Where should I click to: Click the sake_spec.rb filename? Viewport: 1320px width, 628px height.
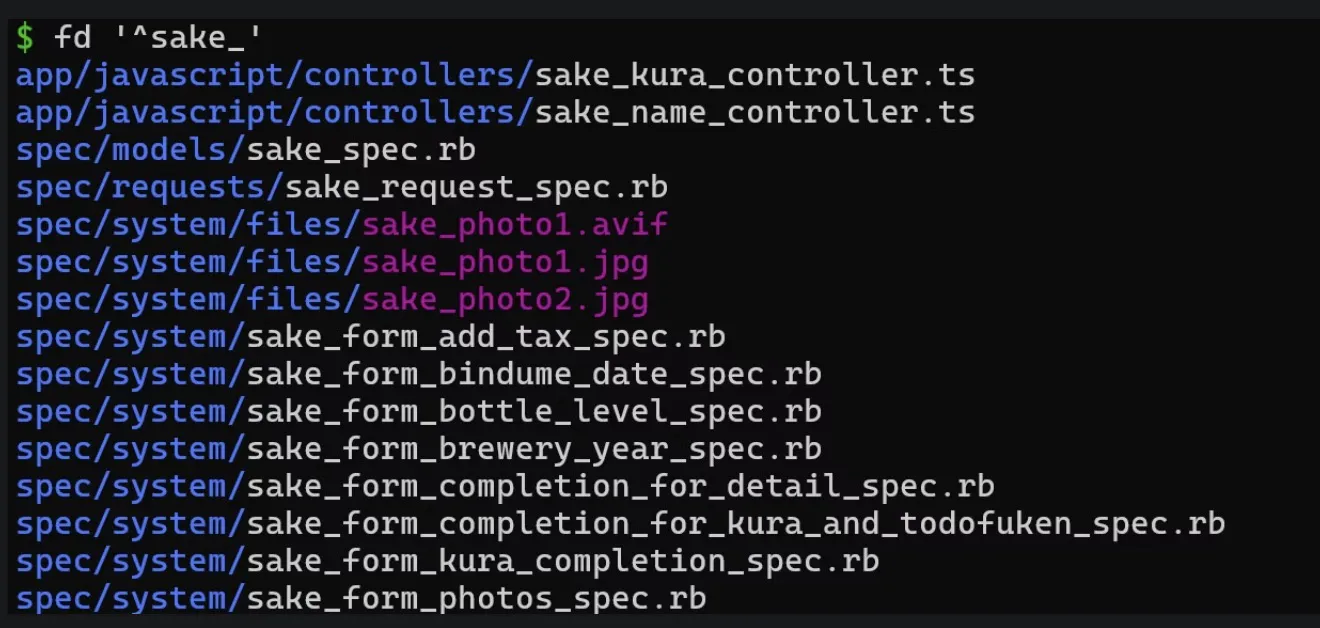tap(360, 150)
